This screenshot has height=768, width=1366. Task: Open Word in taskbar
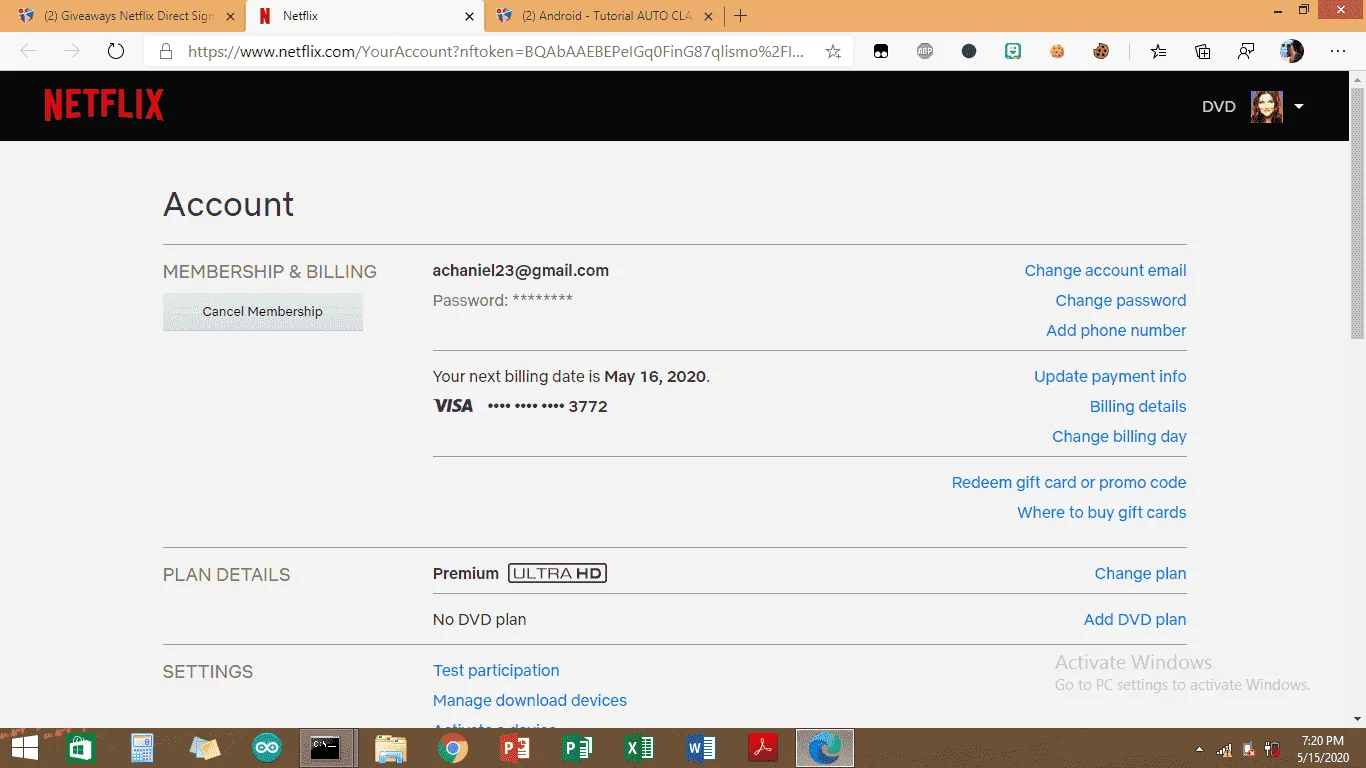pos(700,747)
